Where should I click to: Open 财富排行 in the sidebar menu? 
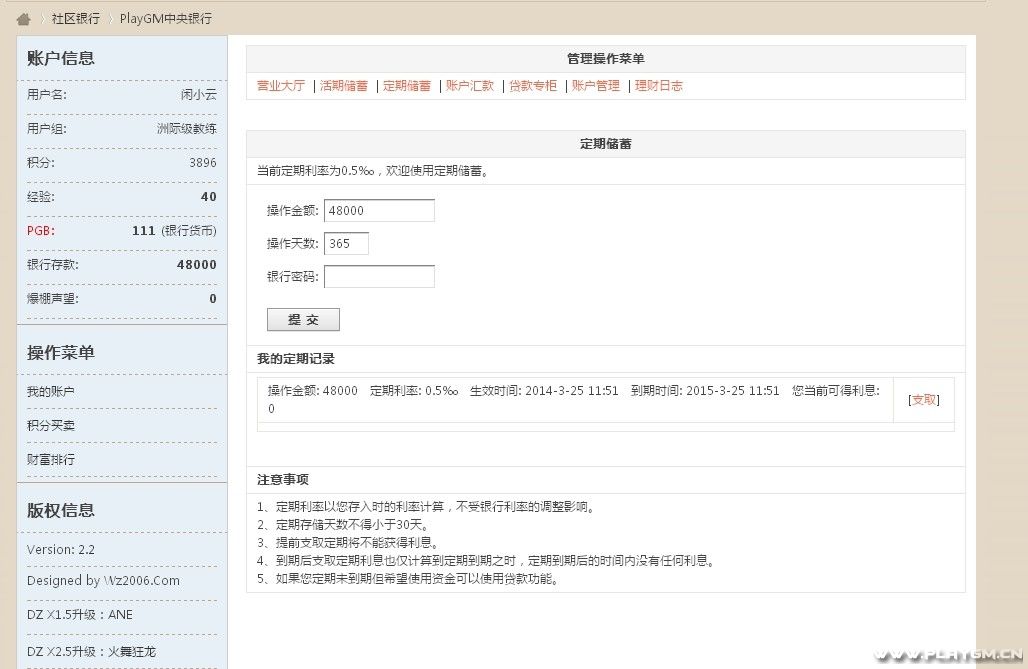[51, 460]
